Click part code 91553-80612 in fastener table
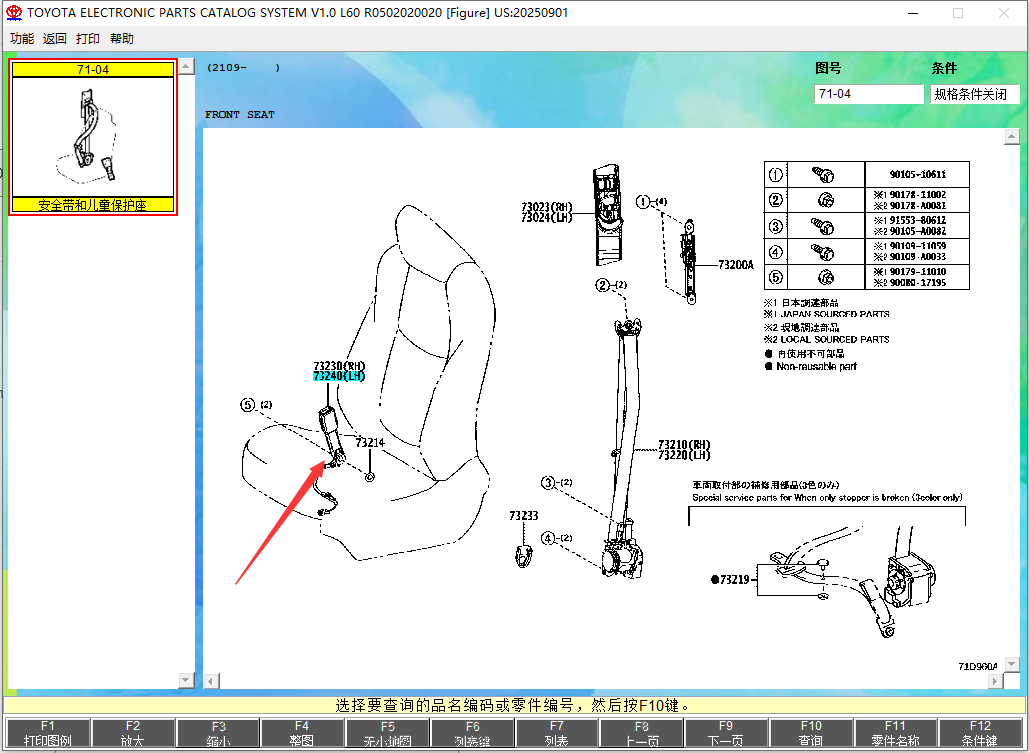The width and height of the screenshot is (1030, 753). point(918,221)
